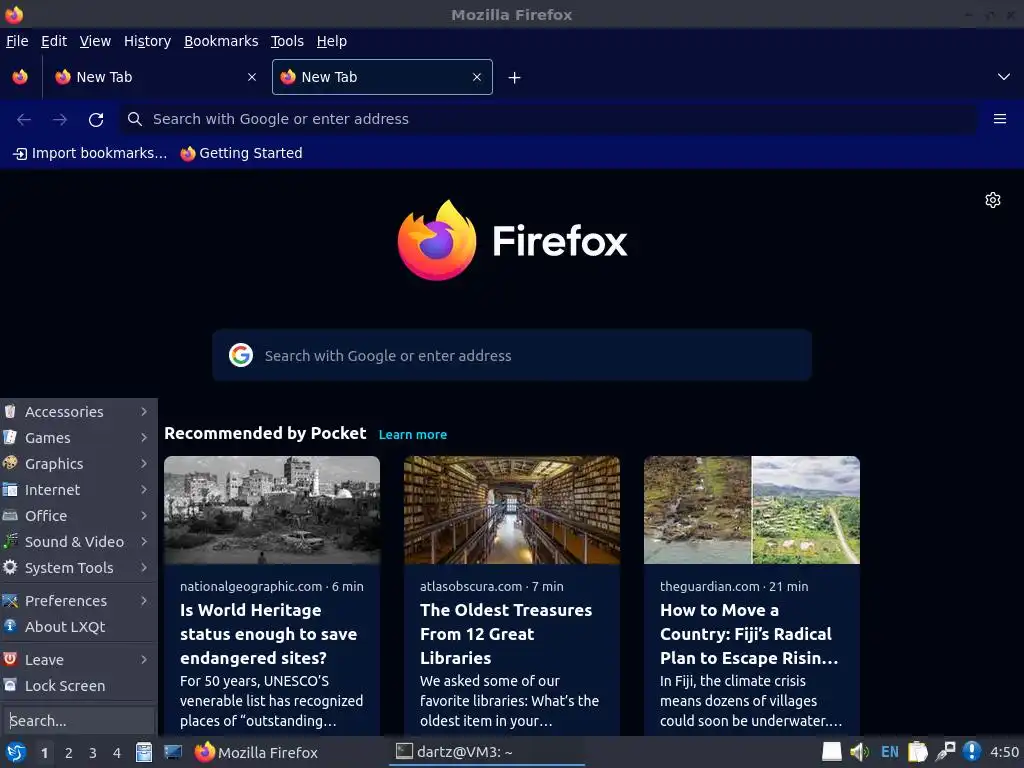This screenshot has width=1024, height=768.
Task: Switch to virtual desktop 2
Action: (69, 753)
